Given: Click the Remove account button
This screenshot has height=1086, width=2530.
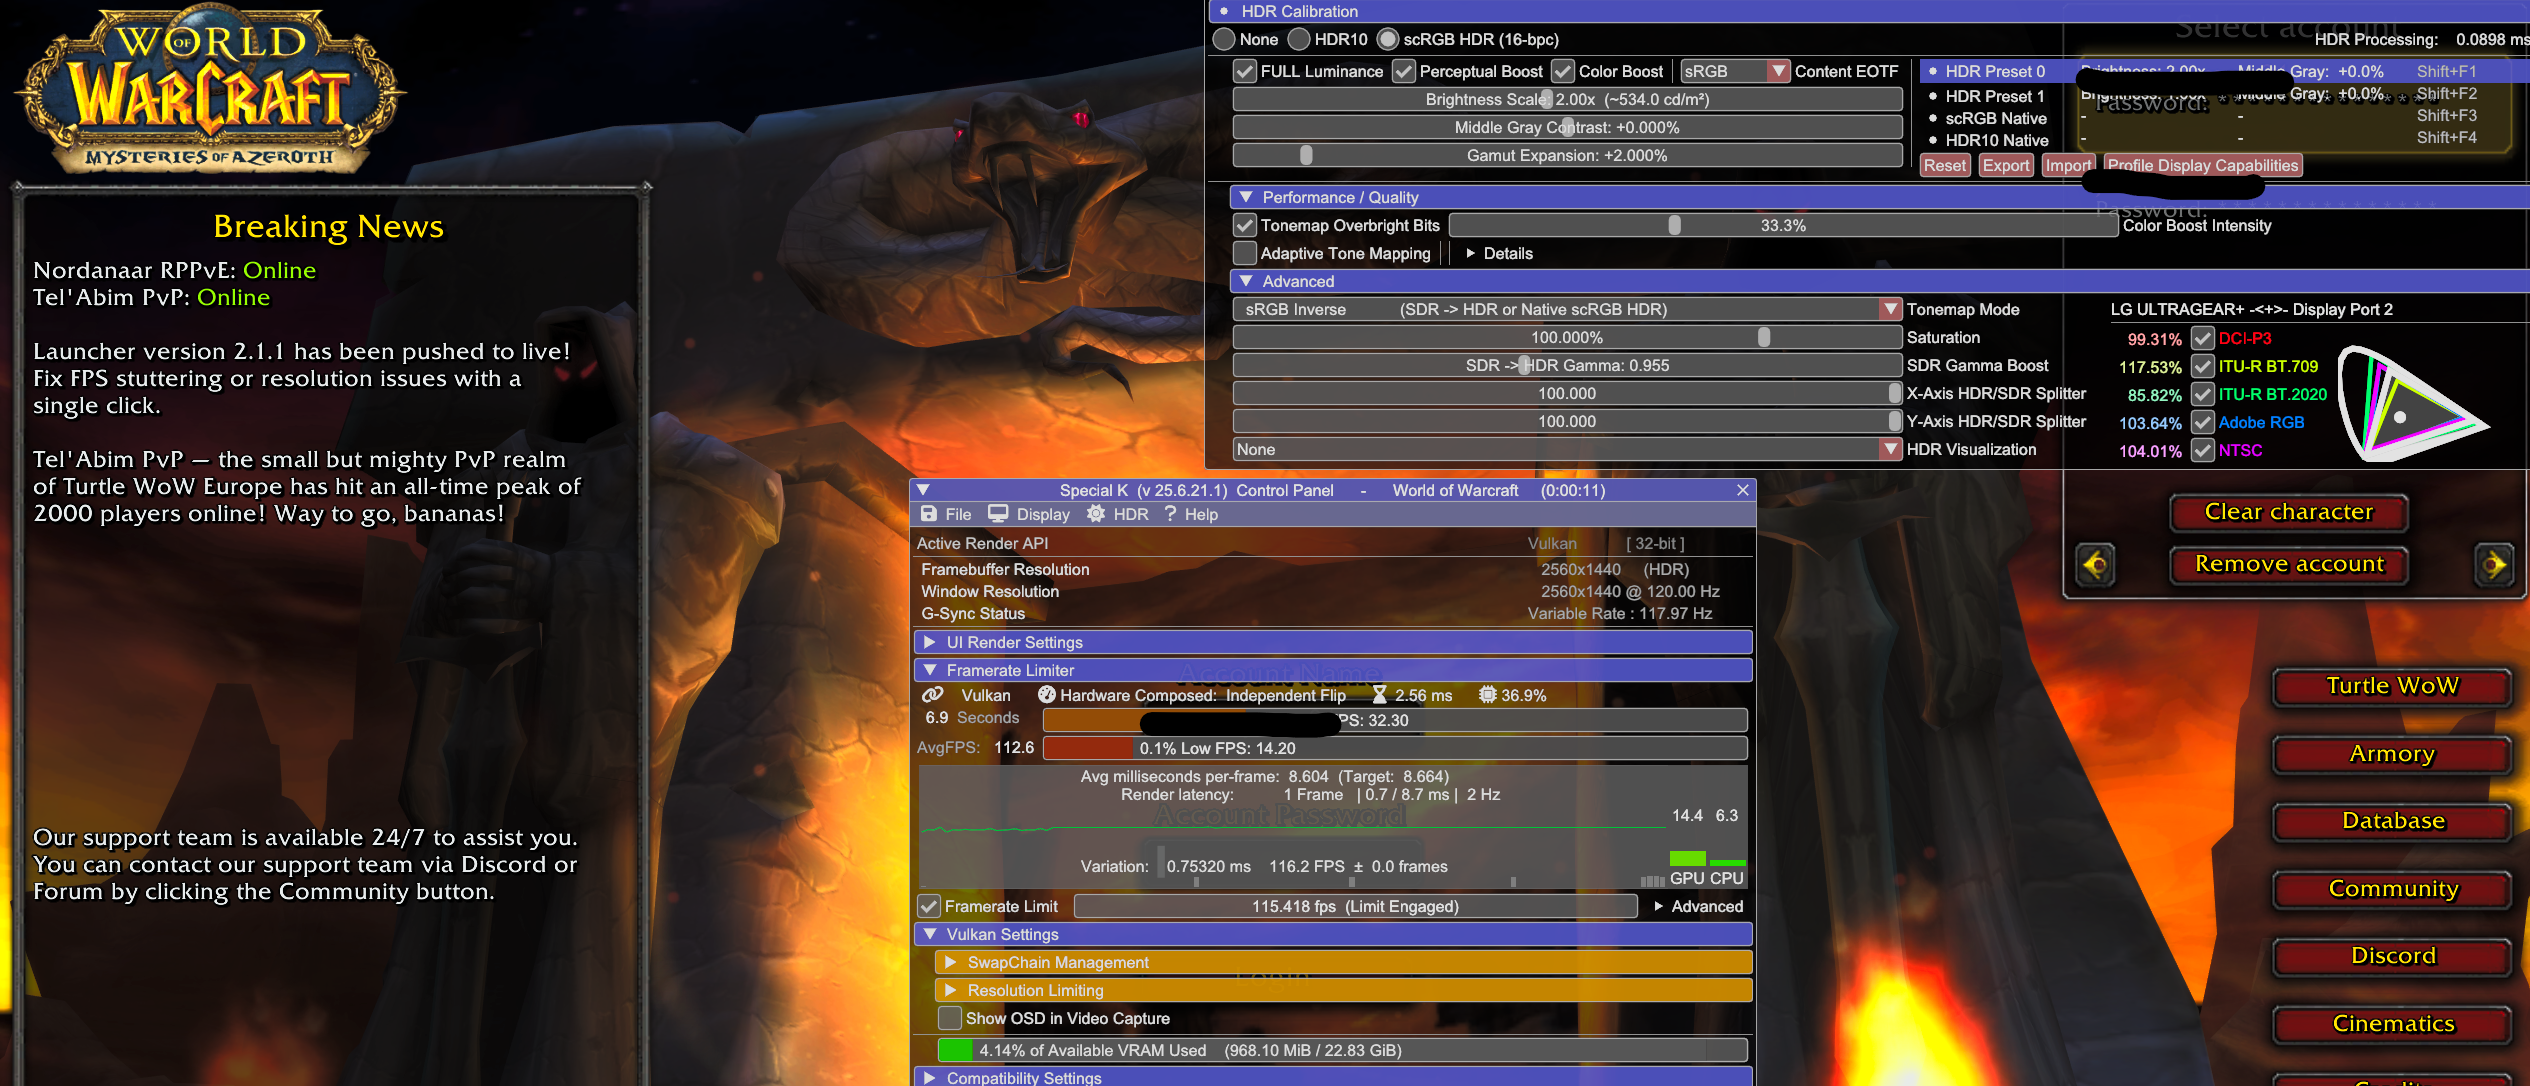Looking at the screenshot, I should (2289, 564).
